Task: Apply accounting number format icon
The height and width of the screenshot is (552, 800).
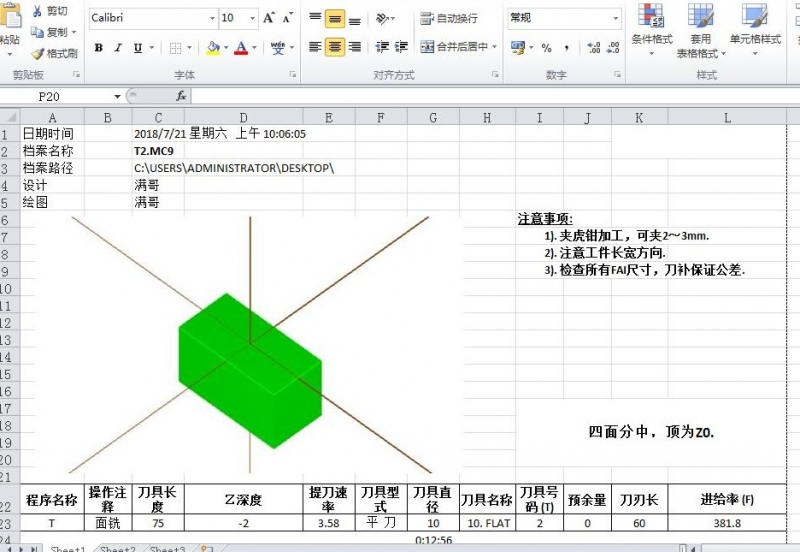Action: (x=518, y=48)
